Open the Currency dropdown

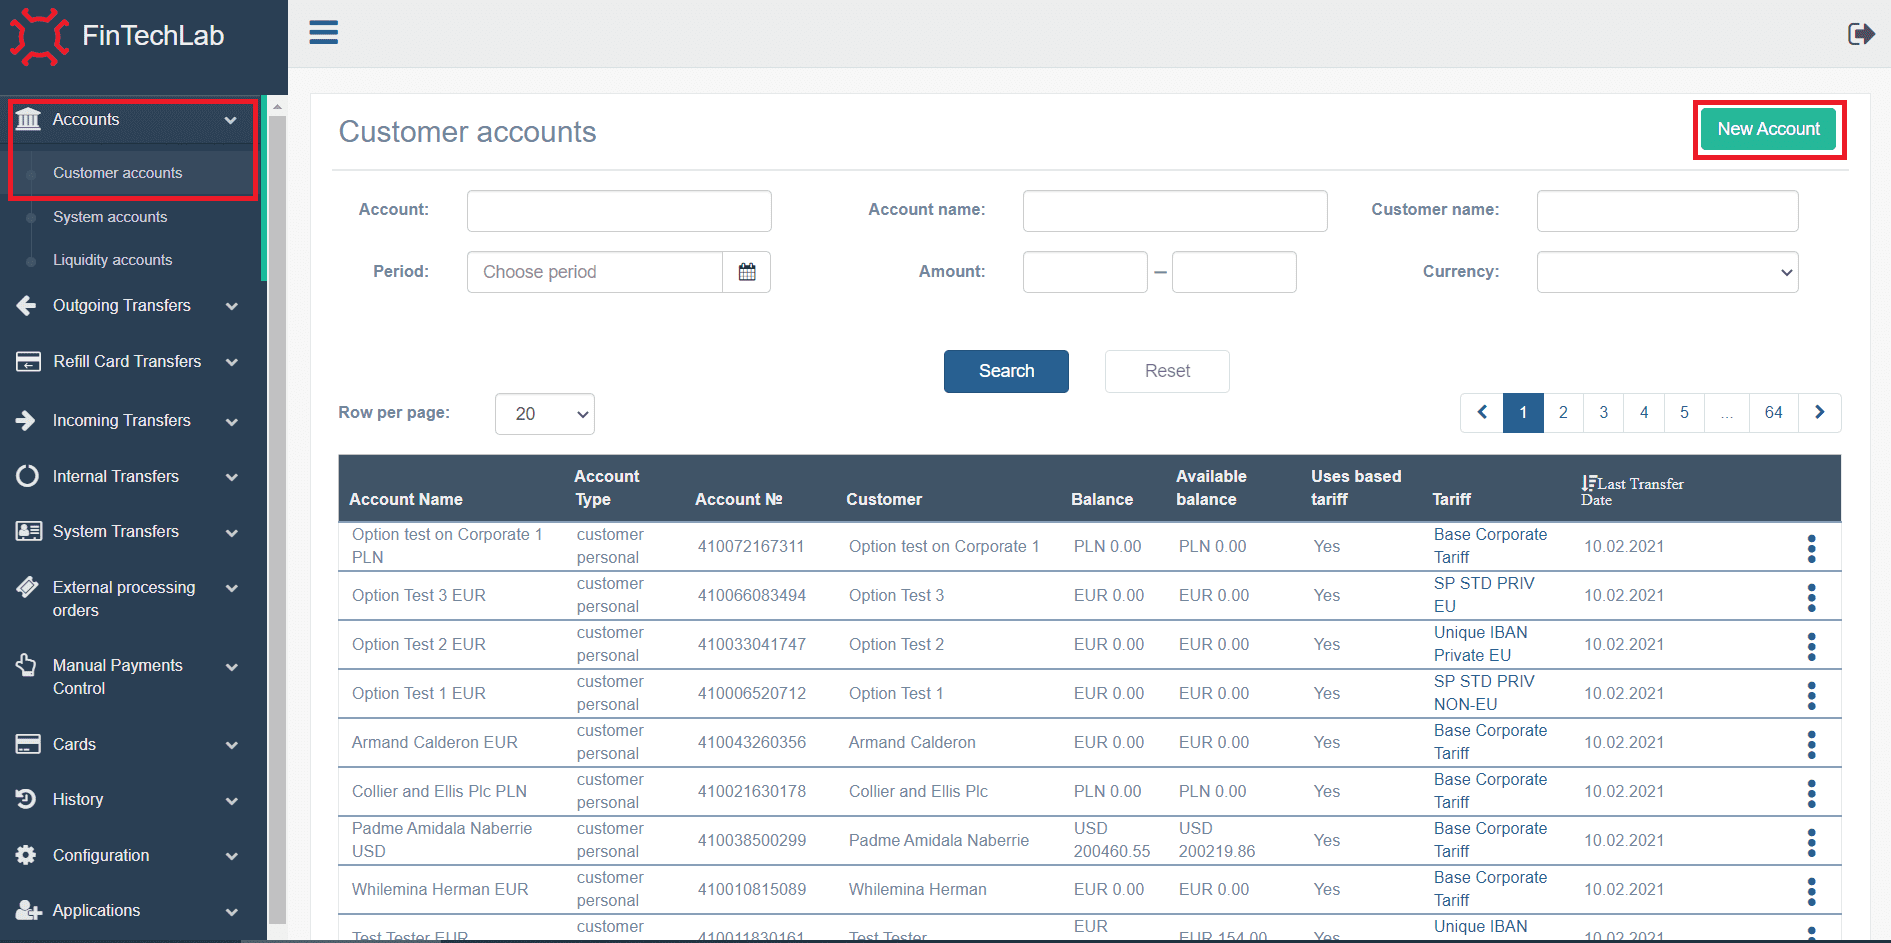point(1667,272)
